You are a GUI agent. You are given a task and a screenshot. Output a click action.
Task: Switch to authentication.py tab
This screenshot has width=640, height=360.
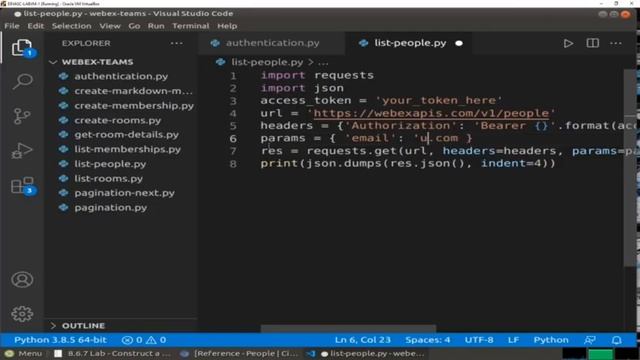[272, 43]
